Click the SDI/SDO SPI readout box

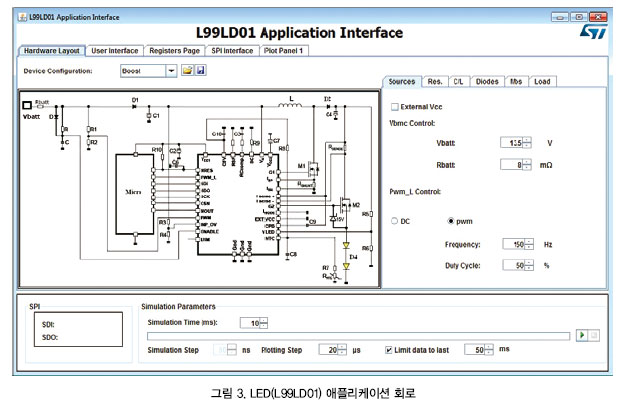[78, 329]
